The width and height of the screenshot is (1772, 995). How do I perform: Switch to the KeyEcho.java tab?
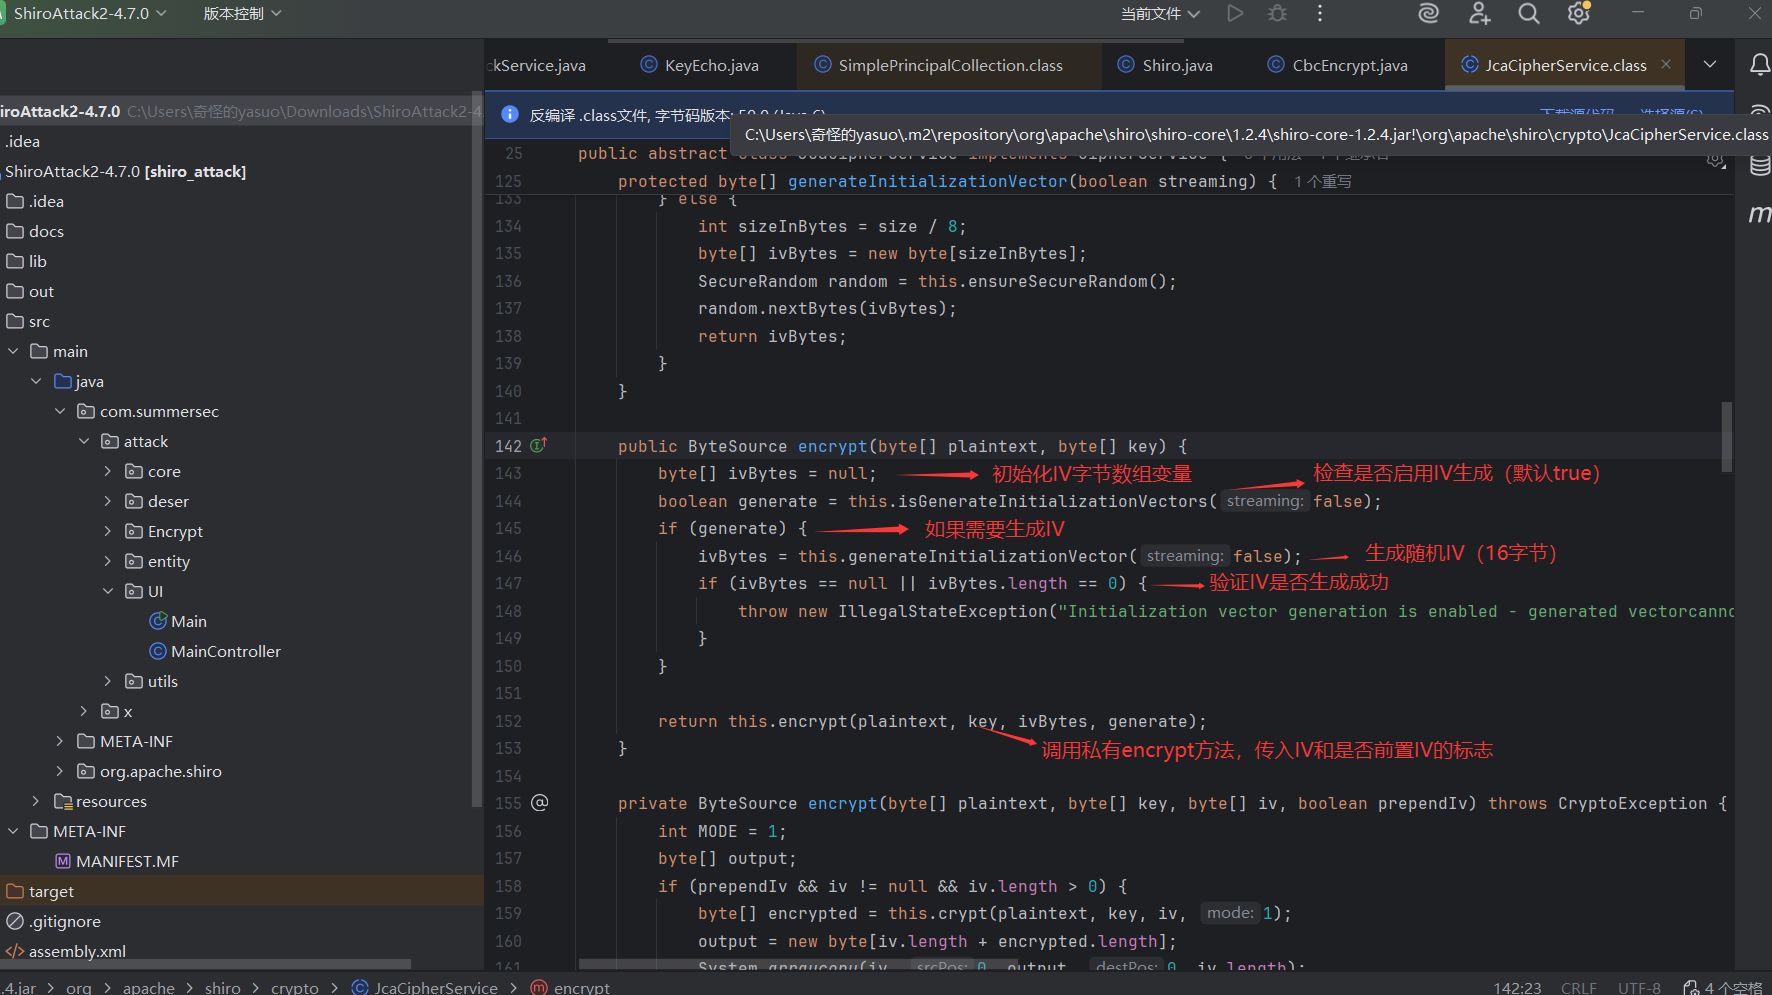coord(711,65)
